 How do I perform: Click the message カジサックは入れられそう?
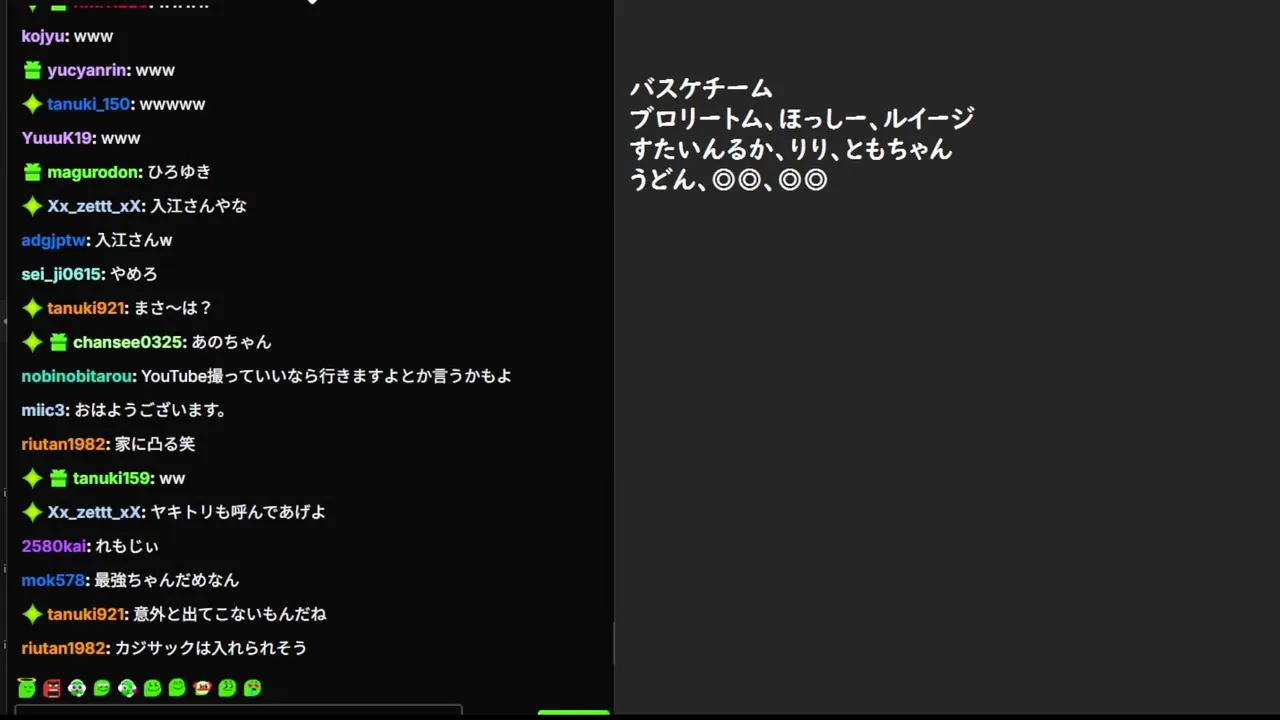click(210, 648)
